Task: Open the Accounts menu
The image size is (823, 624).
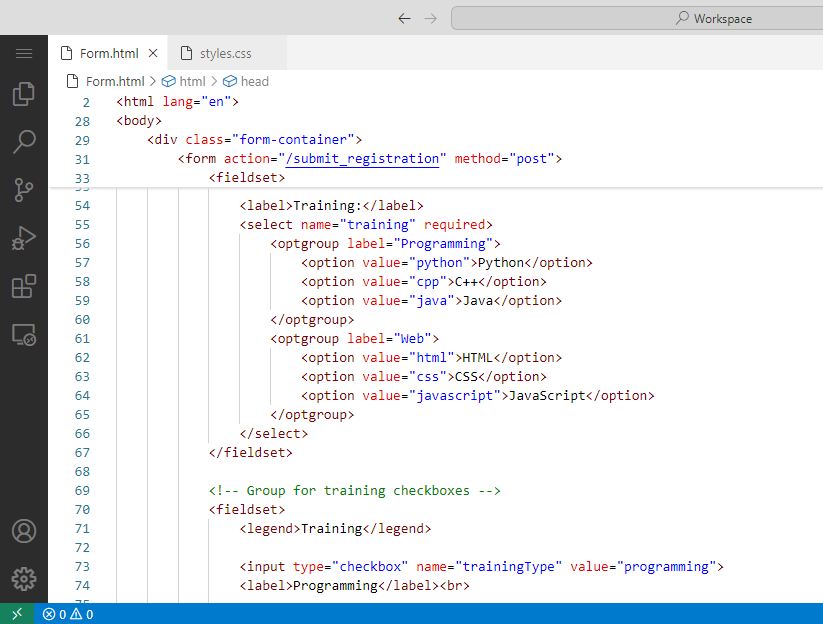Action: tap(24, 531)
